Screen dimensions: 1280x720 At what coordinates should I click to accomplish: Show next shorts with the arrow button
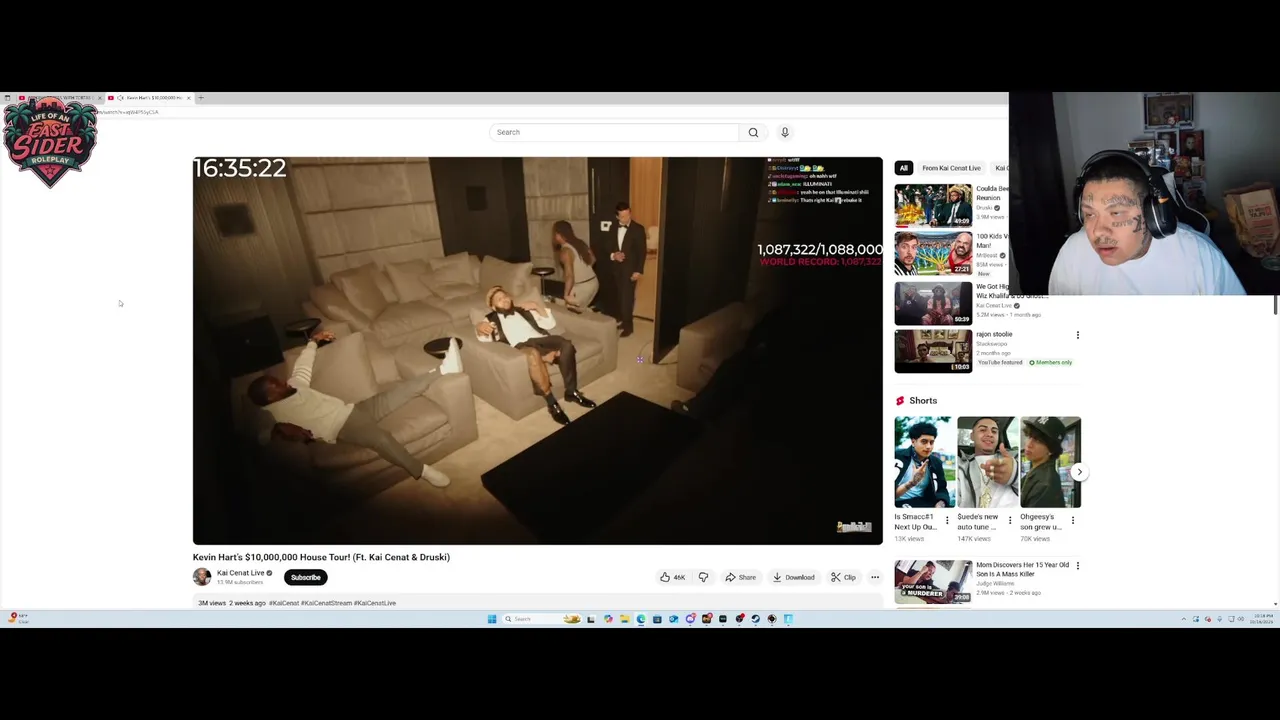(x=1079, y=472)
